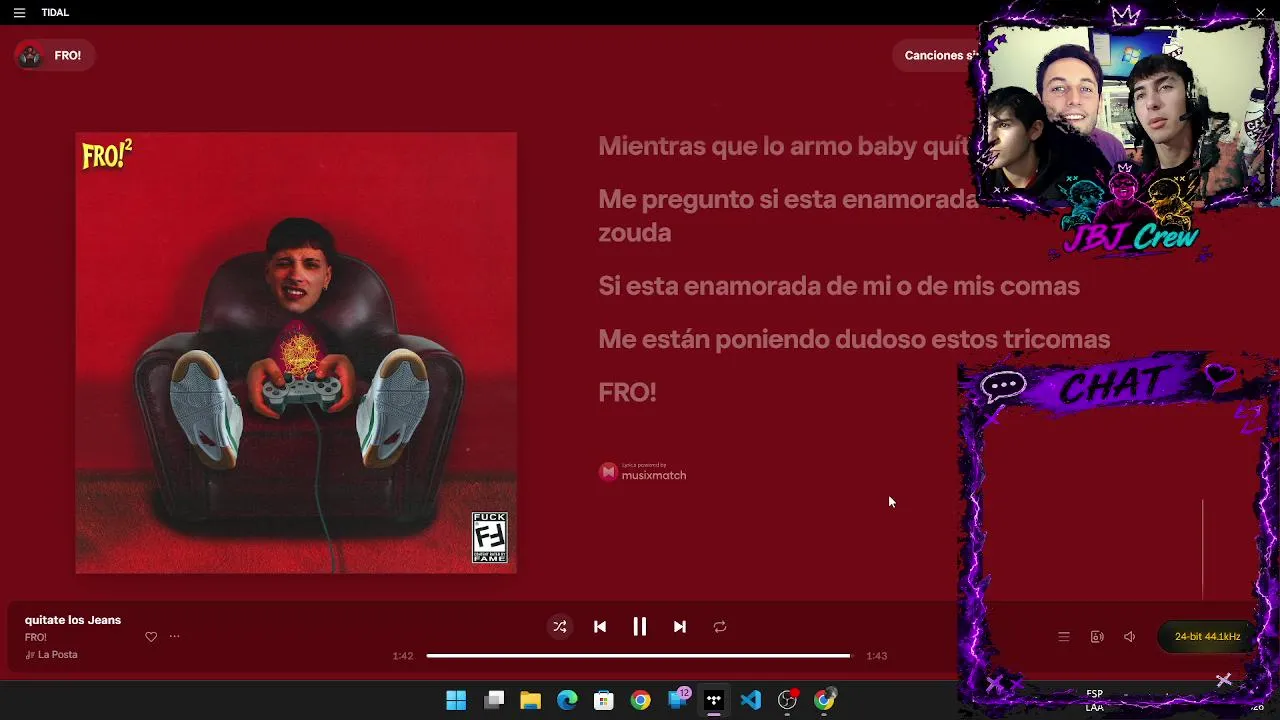Click the TIDAL title in window bar
This screenshot has width=1280, height=720.
click(55, 13)
